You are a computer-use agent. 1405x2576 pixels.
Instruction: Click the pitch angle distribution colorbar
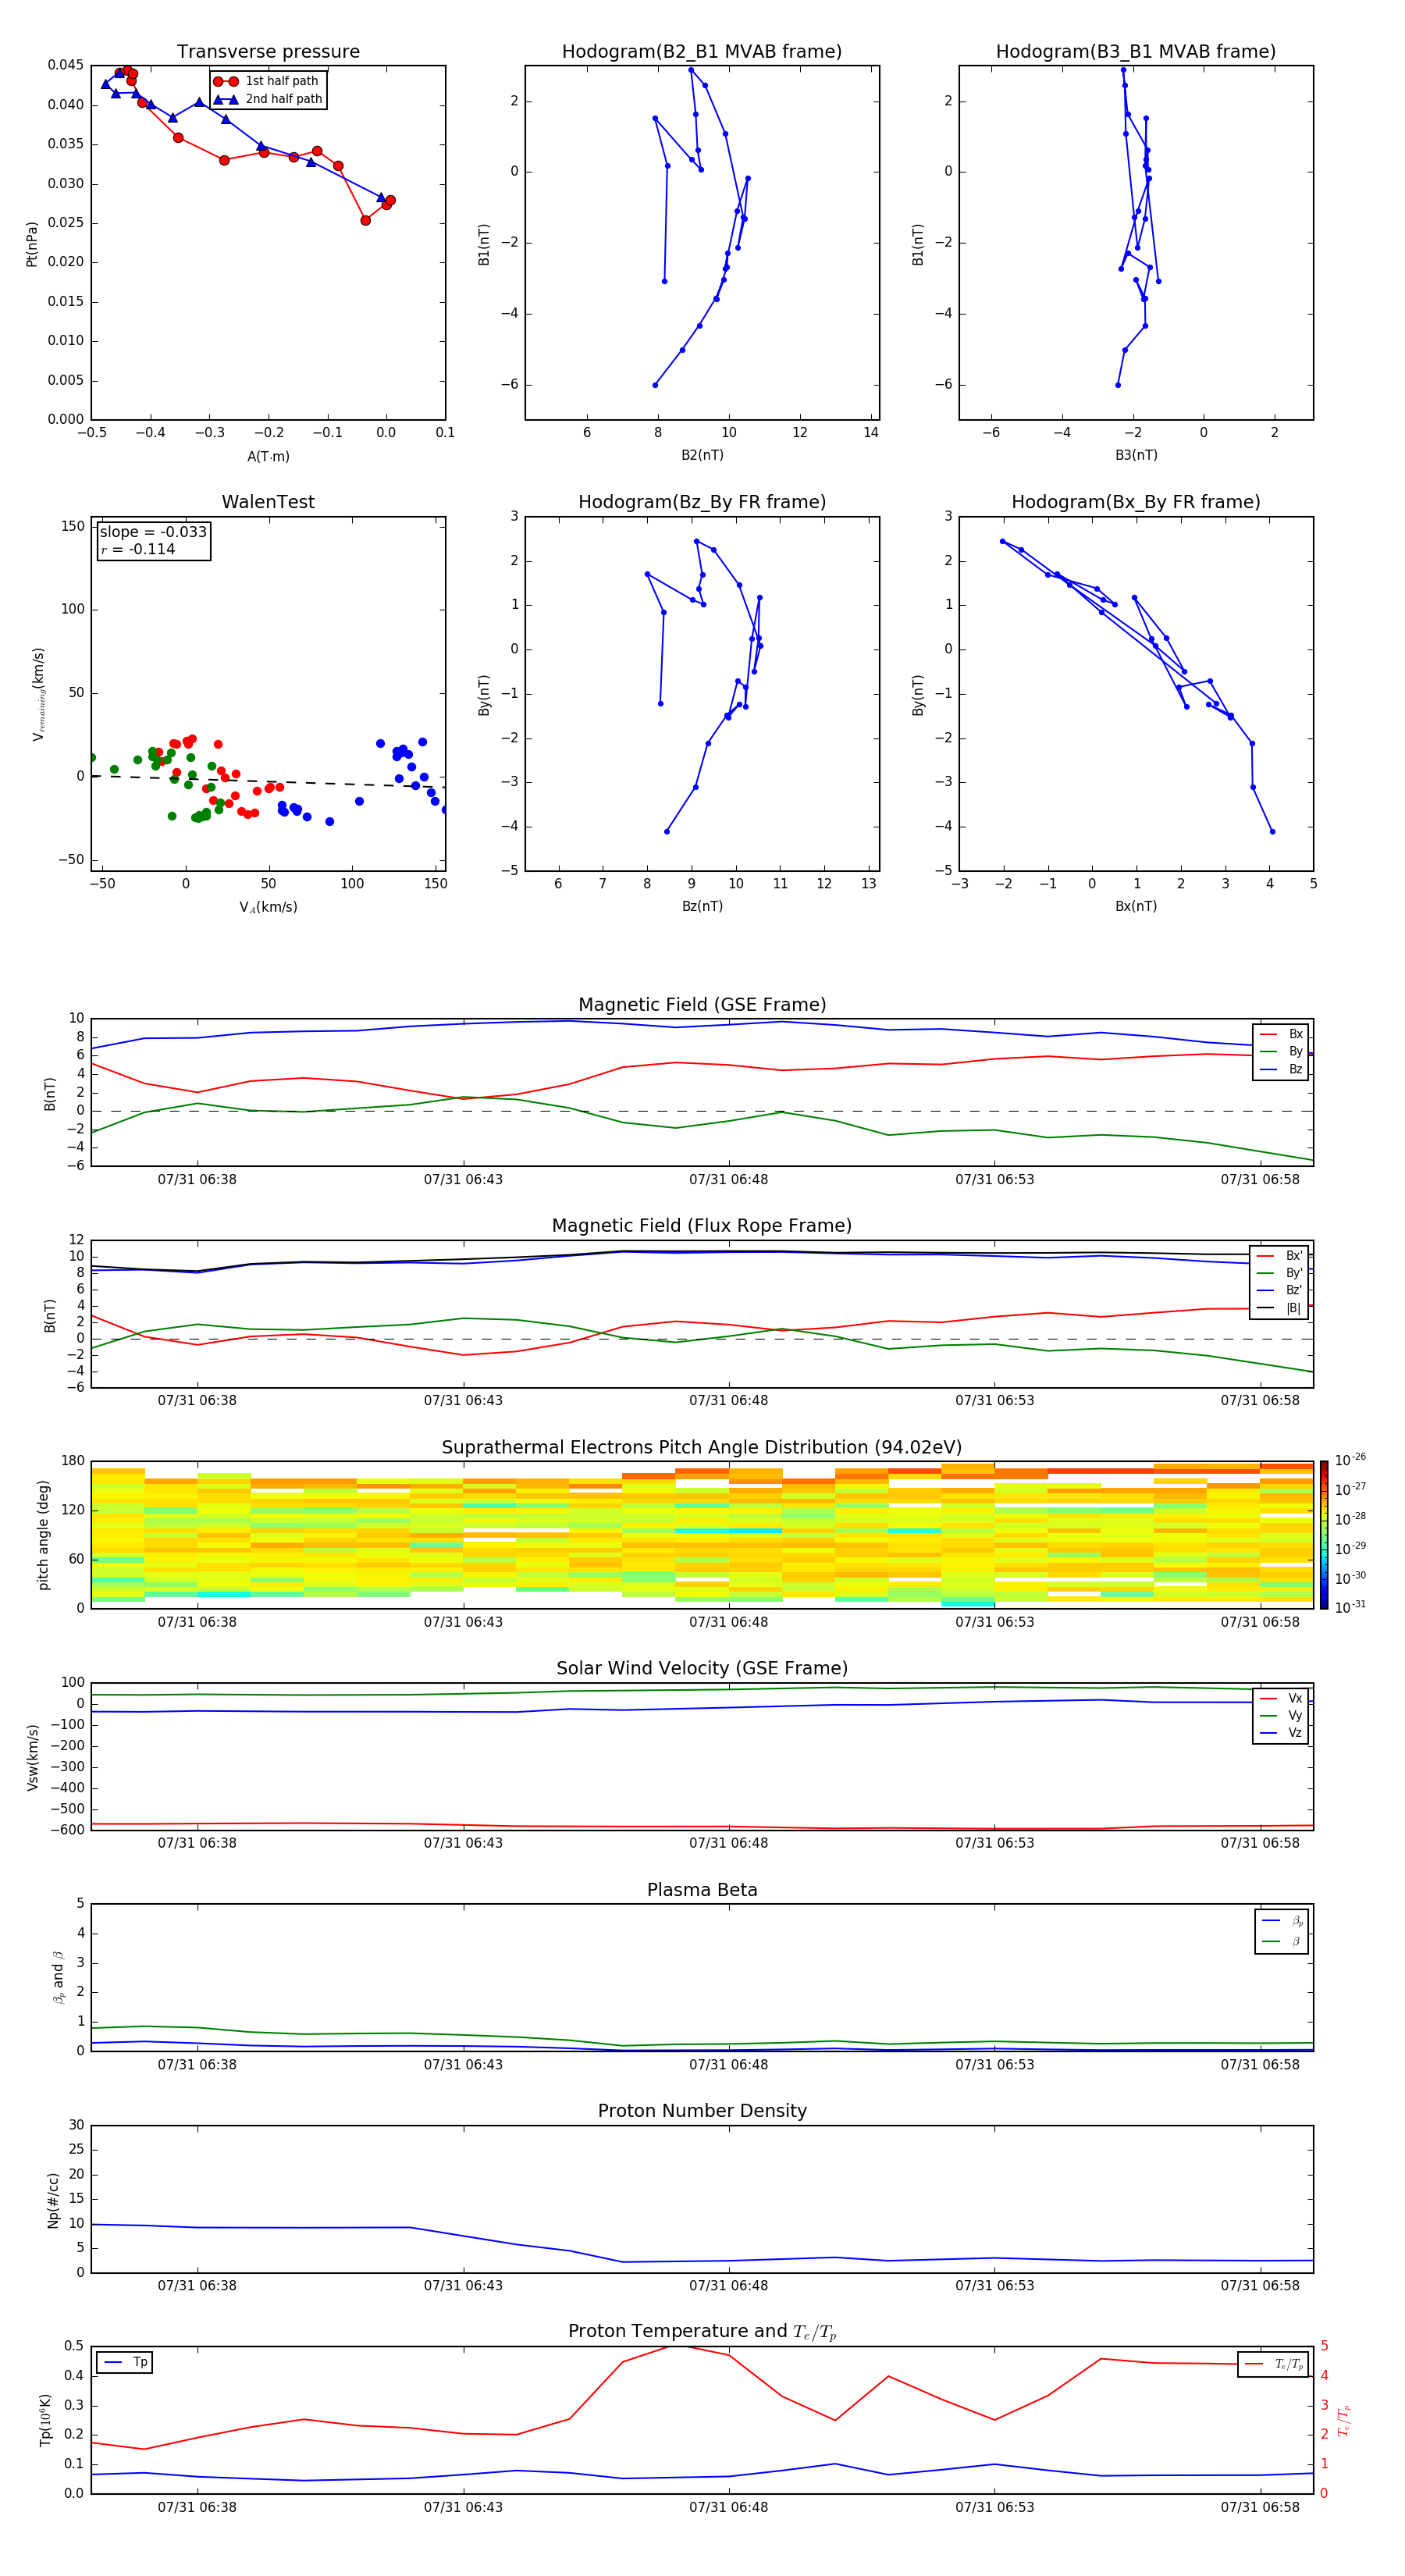click(x=1324, y=1535)
